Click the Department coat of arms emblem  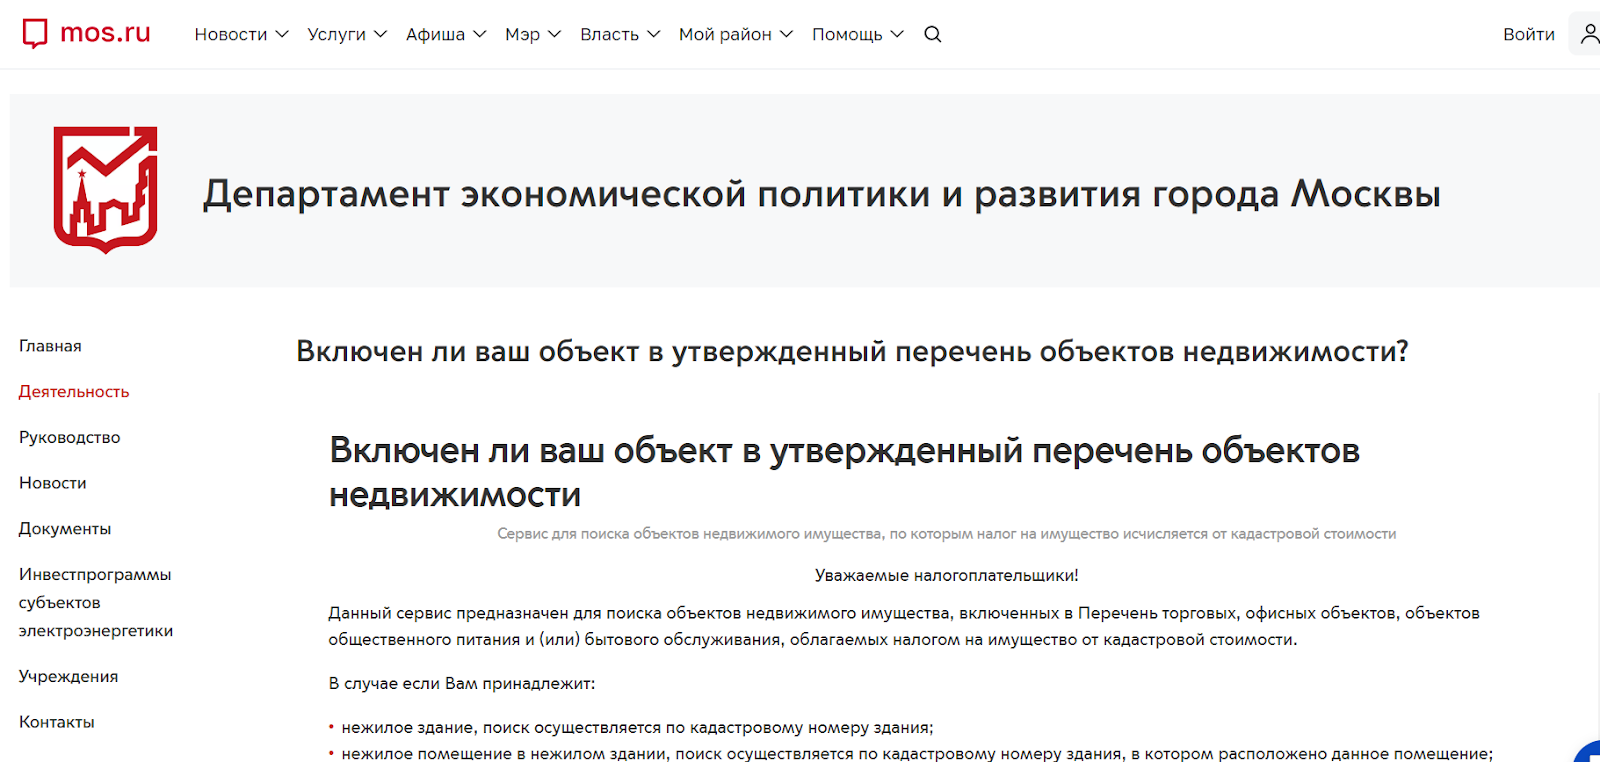click(106, 190)
